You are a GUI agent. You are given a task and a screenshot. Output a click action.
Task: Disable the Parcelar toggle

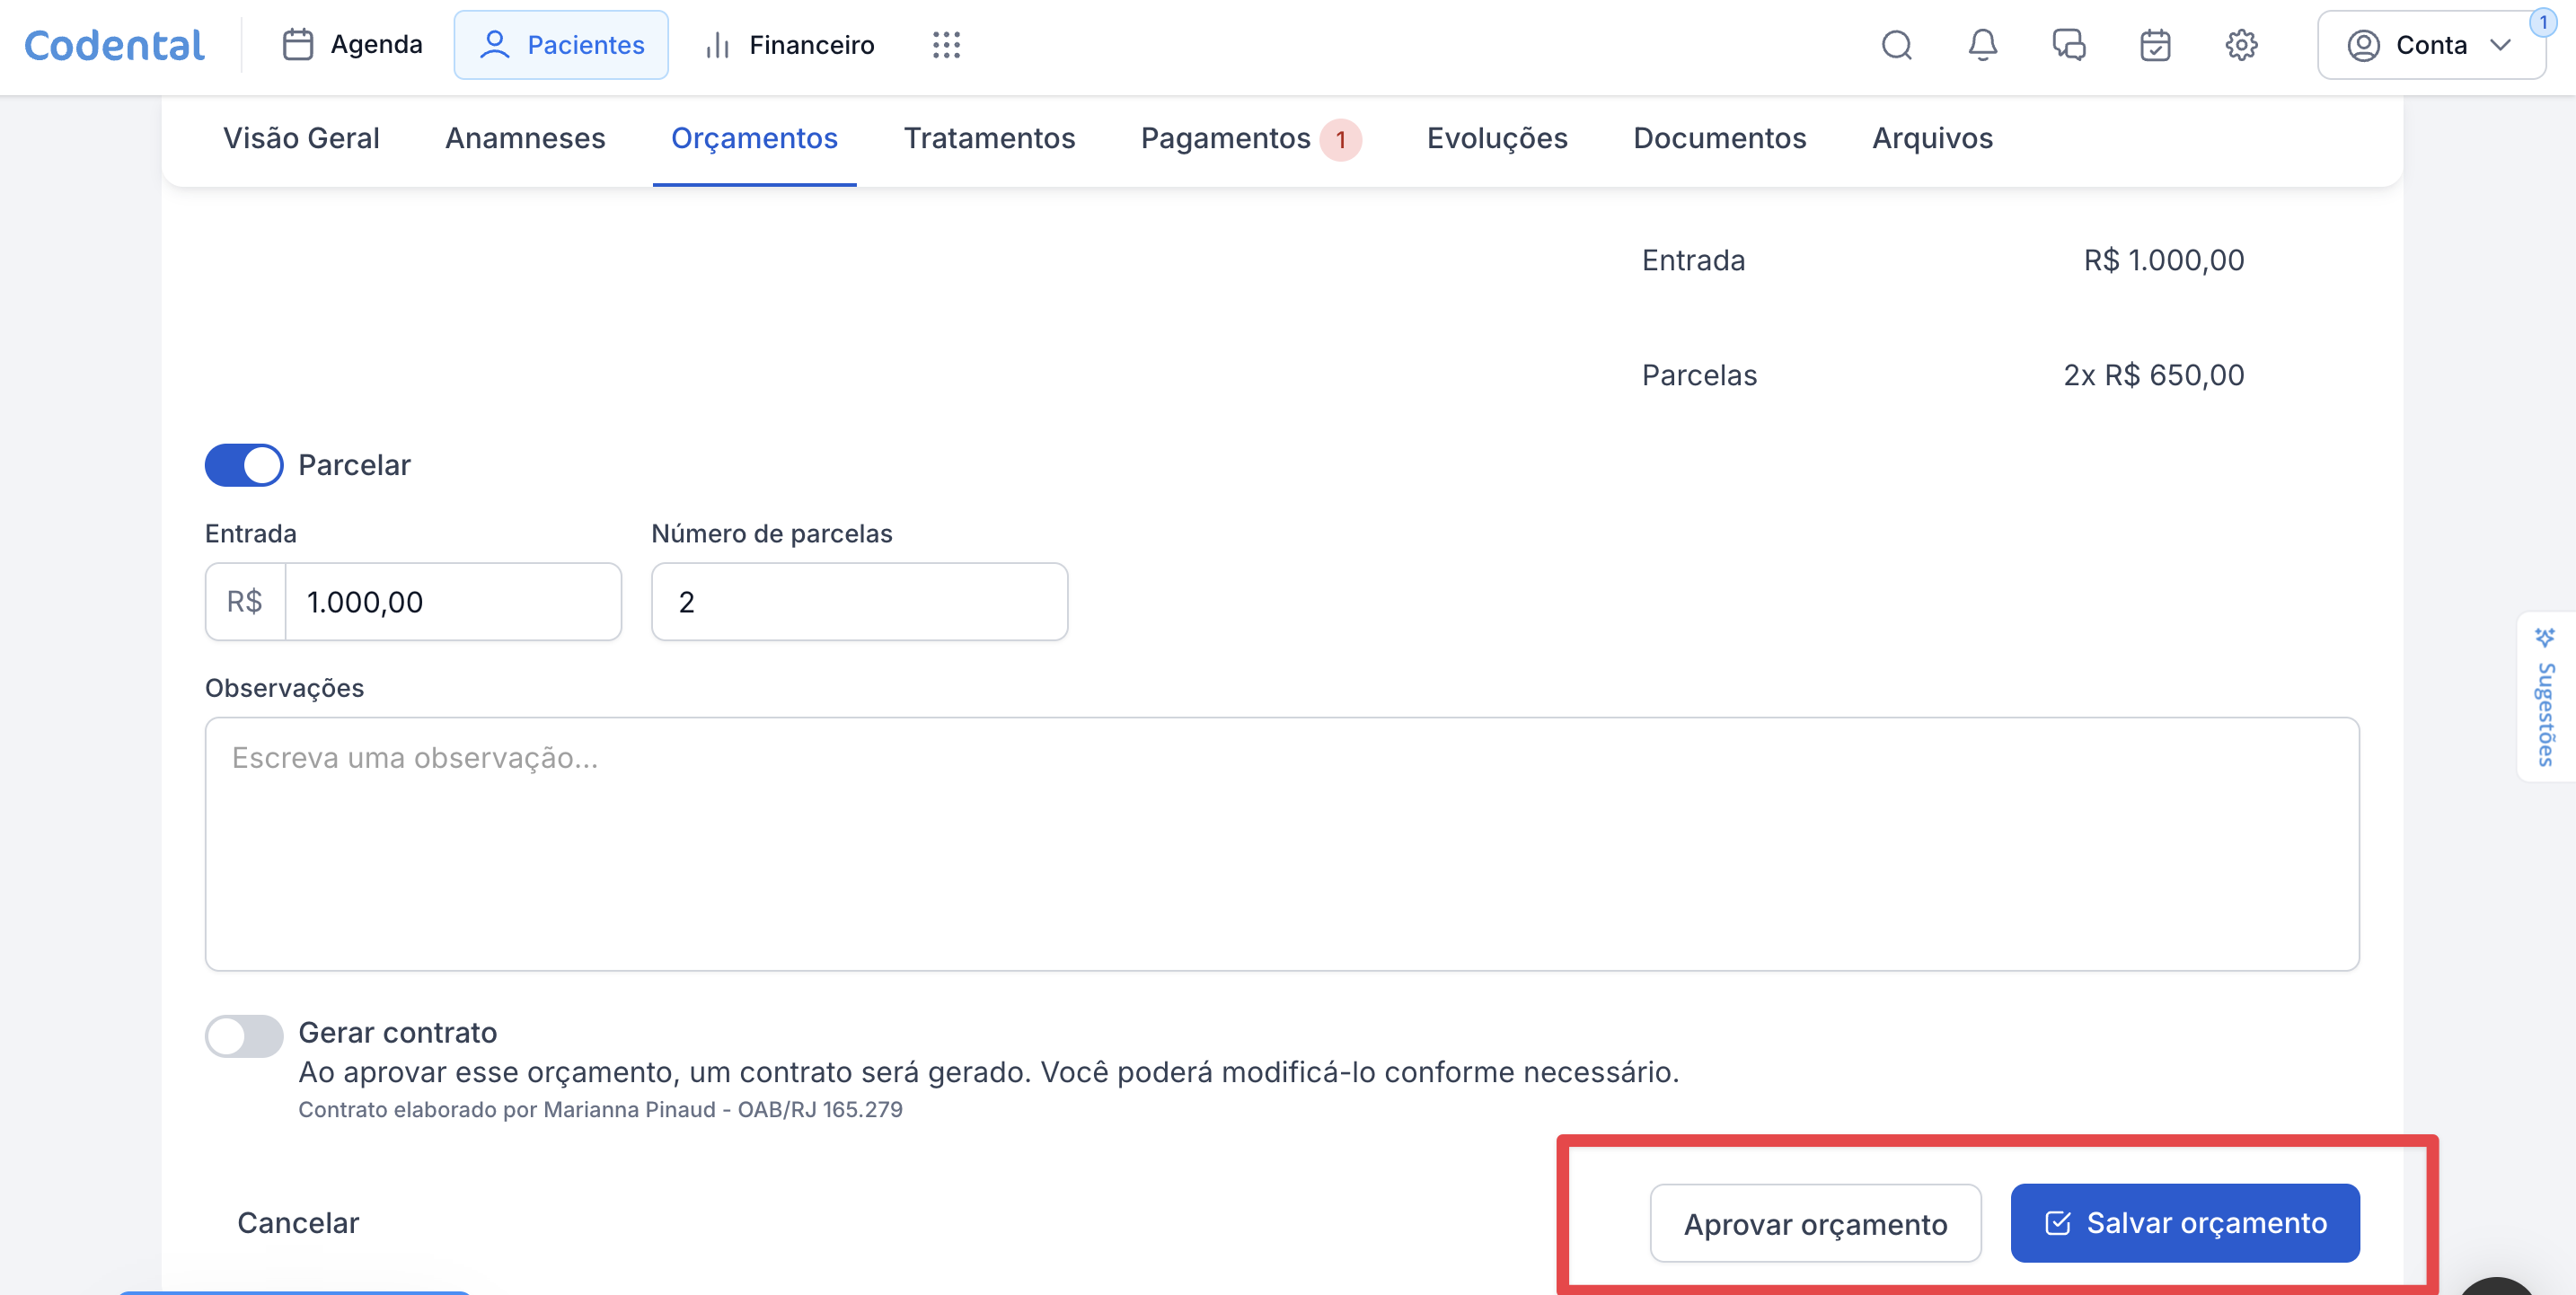click(x=244, y=465)
